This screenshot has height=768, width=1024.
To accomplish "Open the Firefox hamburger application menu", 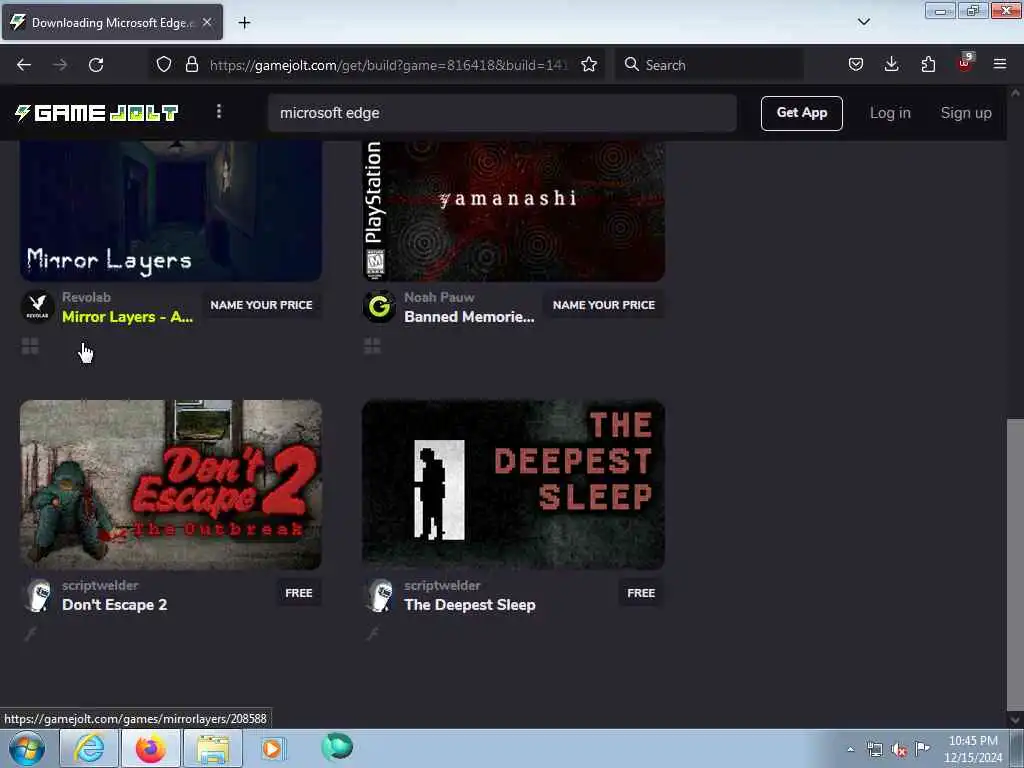I will click(1000, 64).
